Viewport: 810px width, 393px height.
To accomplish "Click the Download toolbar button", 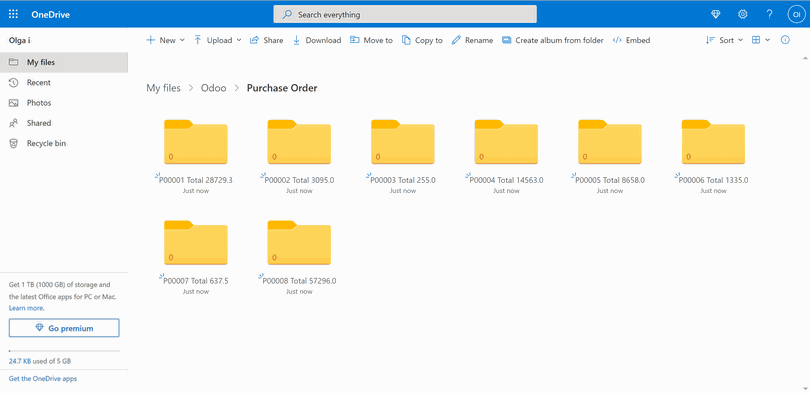I will pyautogui.click(x=317, y=40).
